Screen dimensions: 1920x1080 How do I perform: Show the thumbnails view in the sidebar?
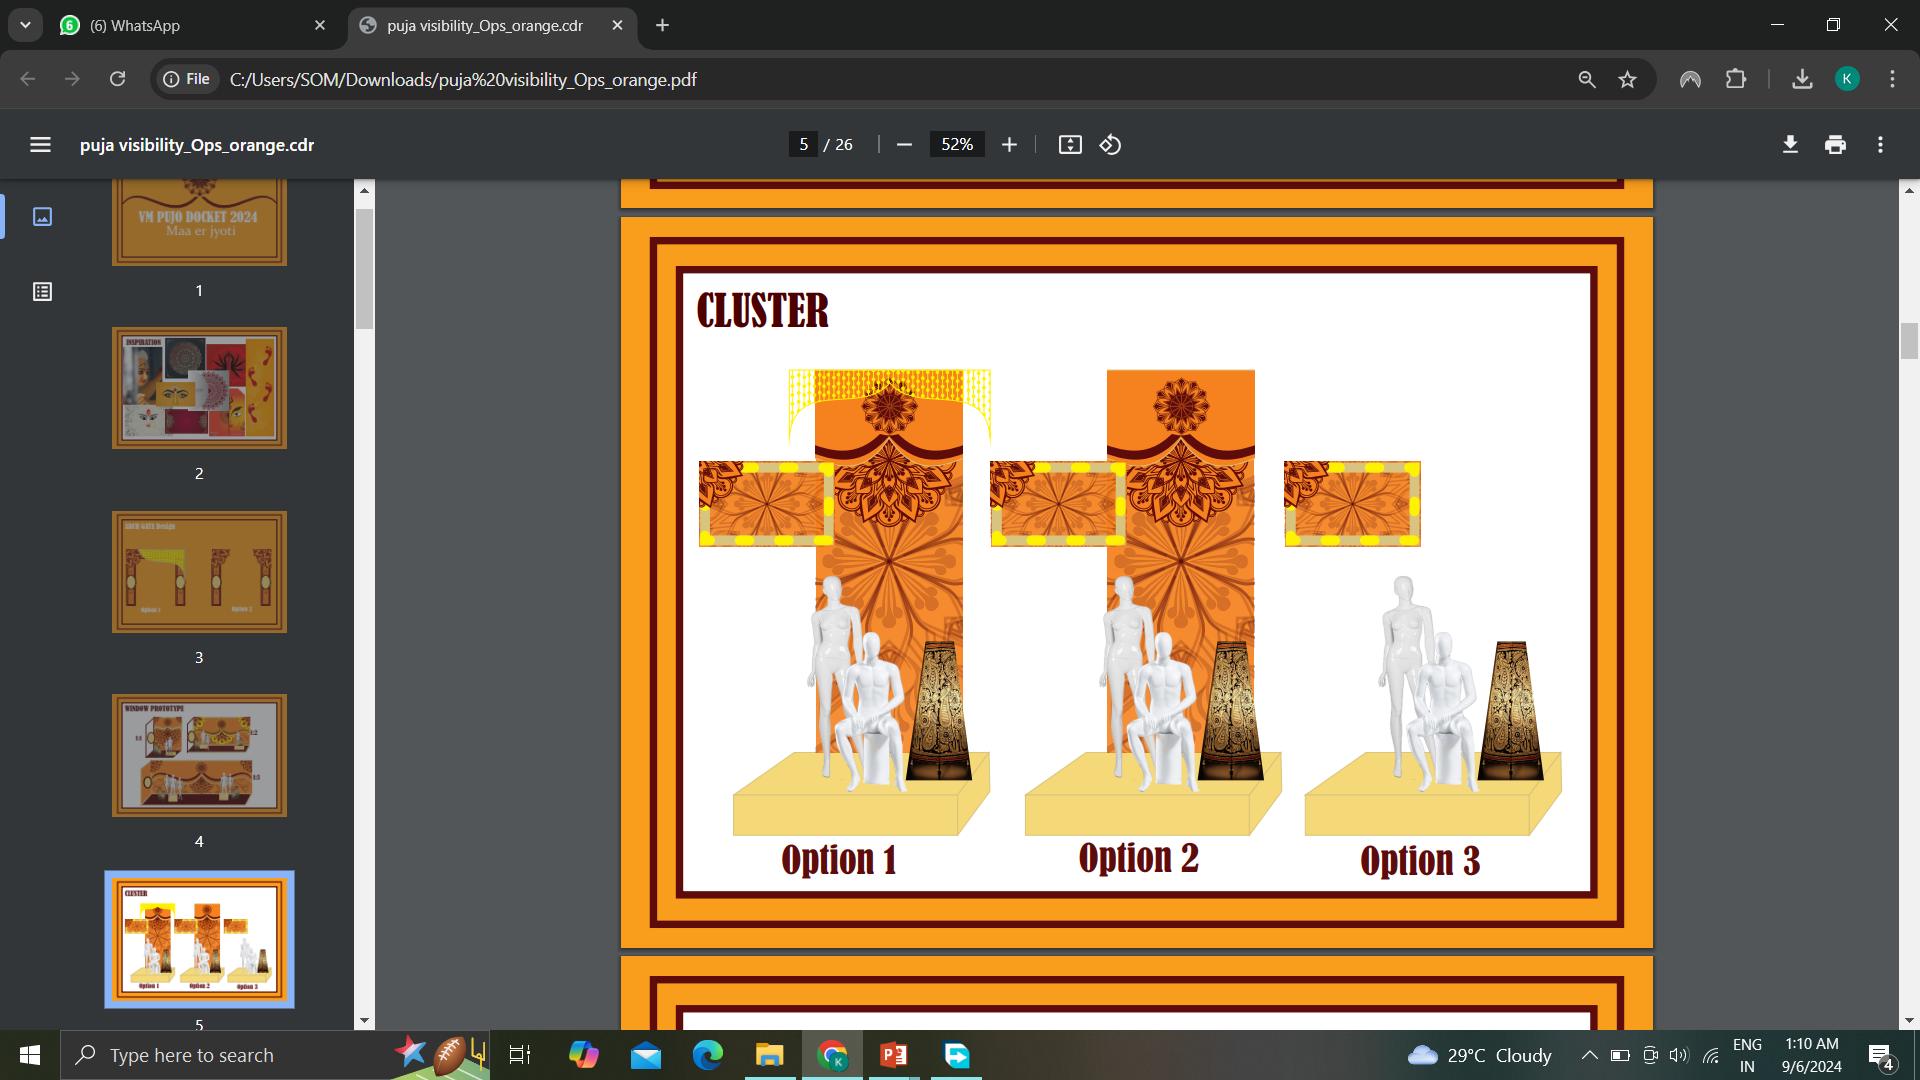point(42,217)
